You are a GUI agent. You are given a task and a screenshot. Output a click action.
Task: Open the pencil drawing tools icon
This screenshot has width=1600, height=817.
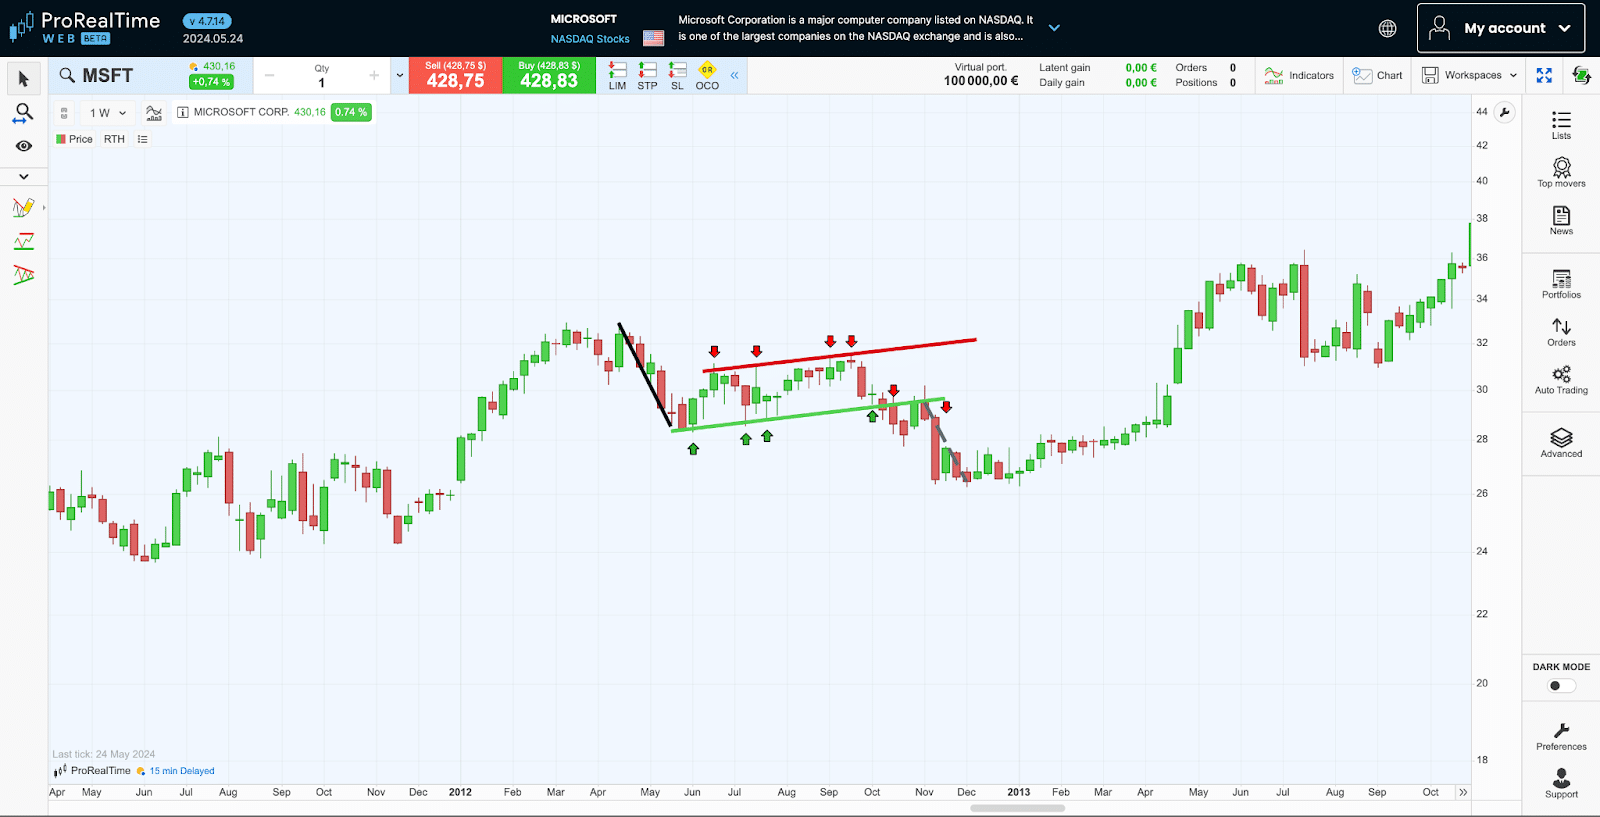coord(23,208)
